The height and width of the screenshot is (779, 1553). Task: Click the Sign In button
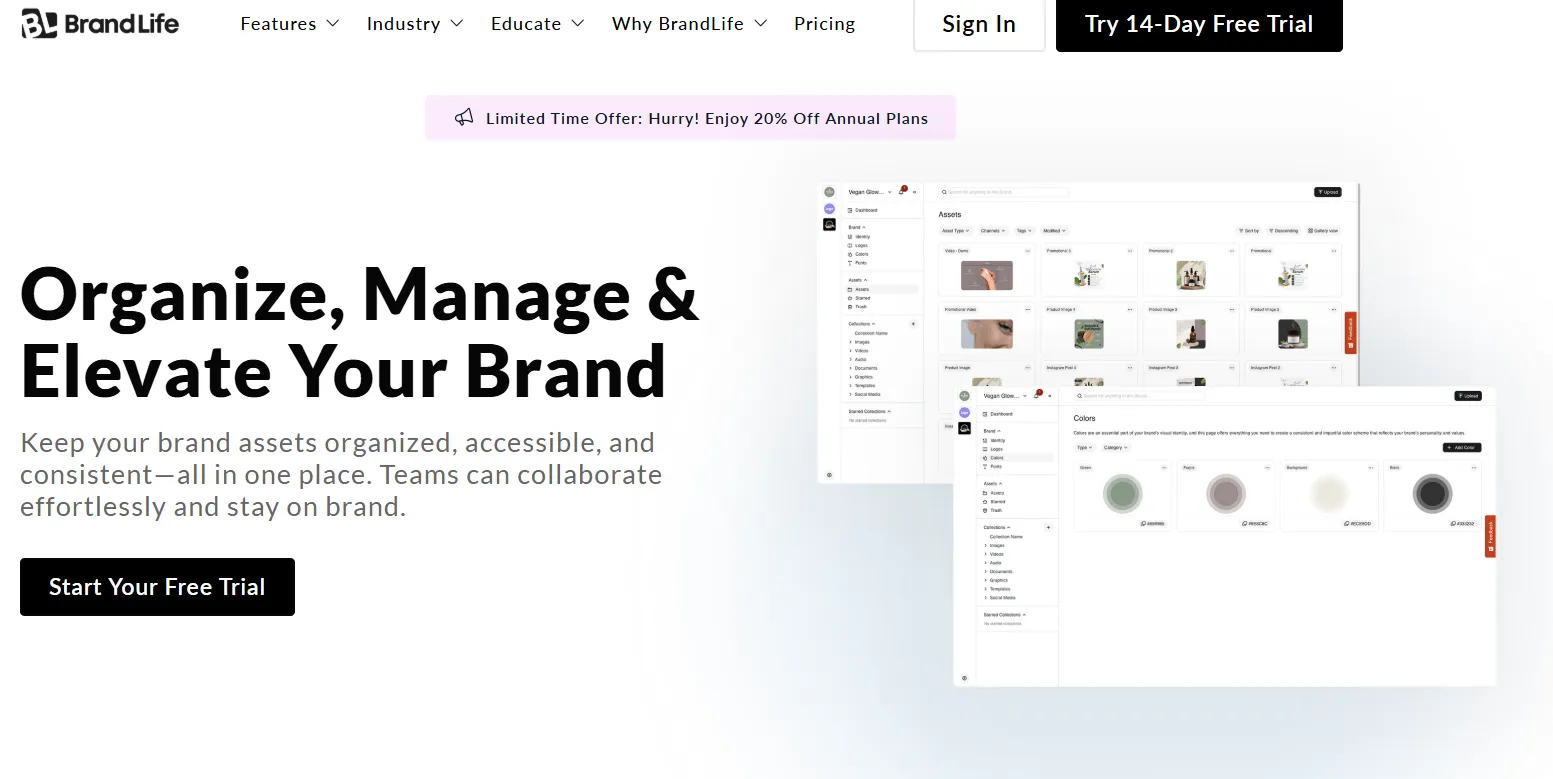point(979,24)
